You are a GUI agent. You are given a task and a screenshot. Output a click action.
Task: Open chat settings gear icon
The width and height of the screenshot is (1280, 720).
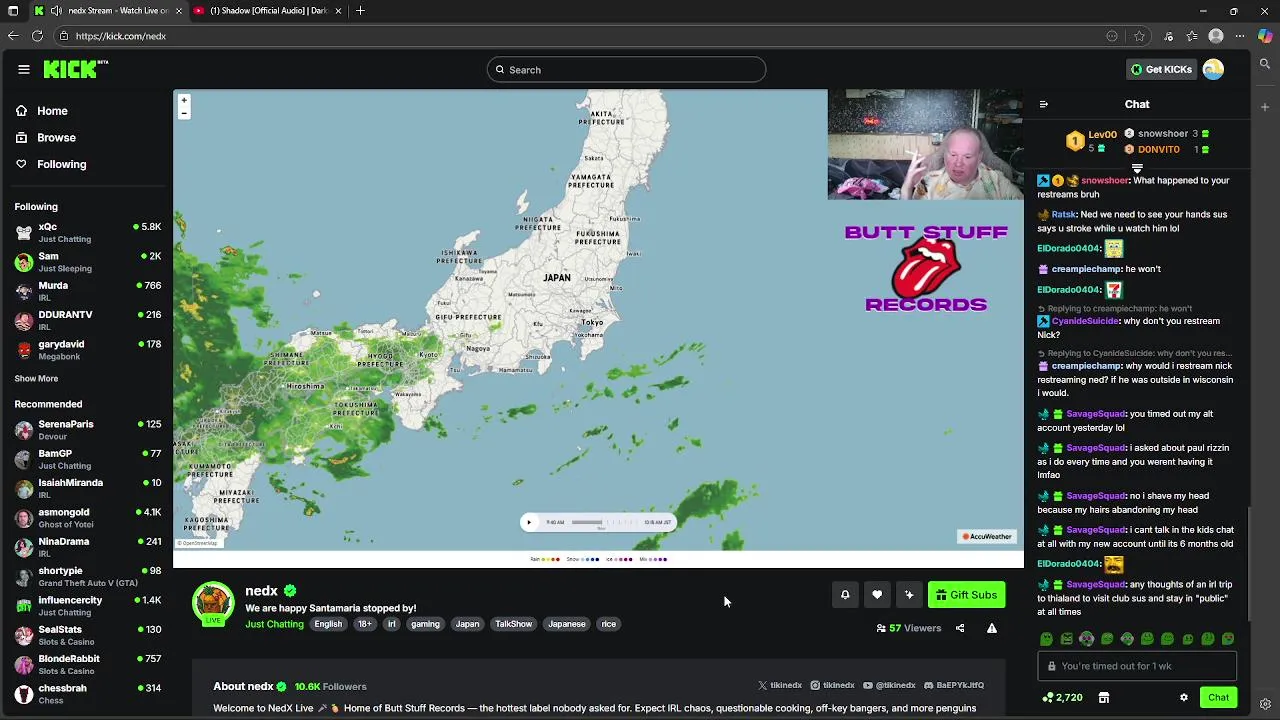pos(1184,698)
